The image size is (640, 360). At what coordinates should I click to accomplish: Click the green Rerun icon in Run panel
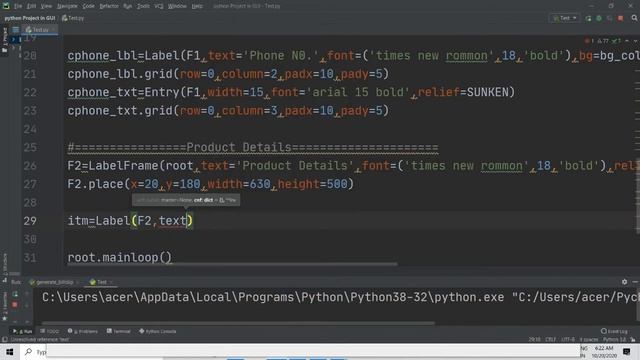tap(15, 294)
